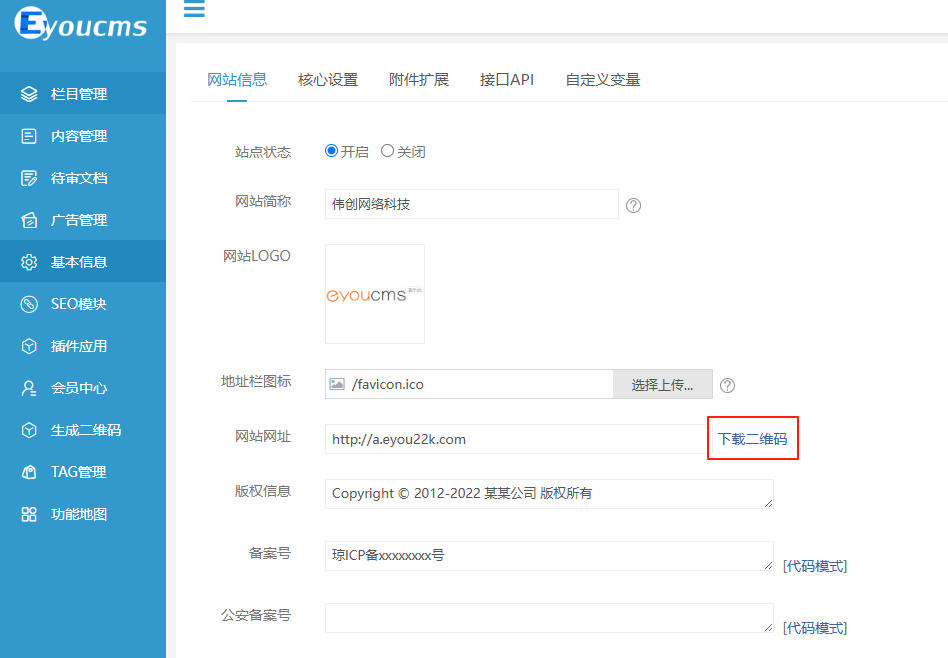Screen dimensions: 948x658
Task: Click the 栏目管理 layers icon
Action: 29,94
